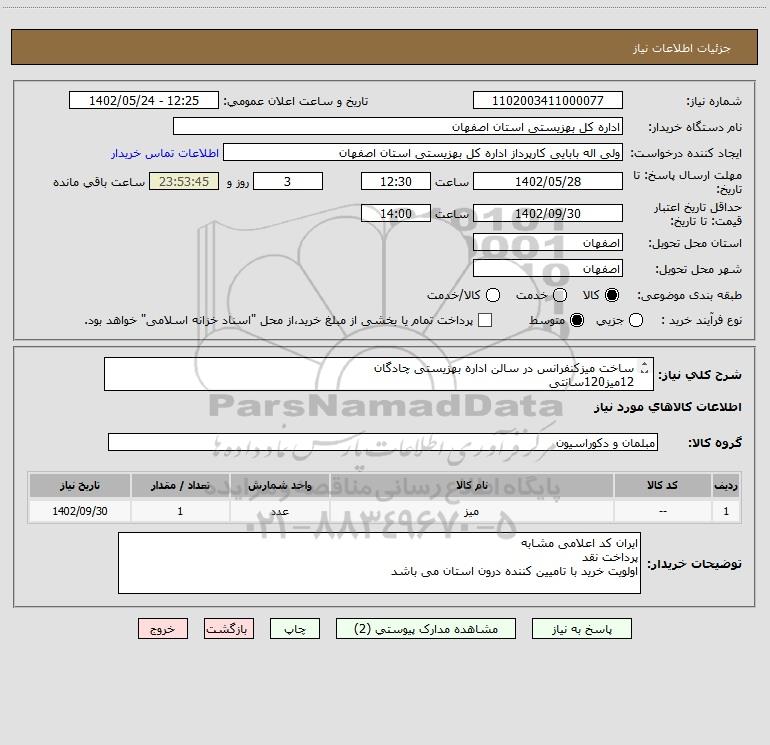The width and height of the screenshot is (770, 745).
Task: Click the طبقه بندی موضوعی label
Action: (689, 296)
